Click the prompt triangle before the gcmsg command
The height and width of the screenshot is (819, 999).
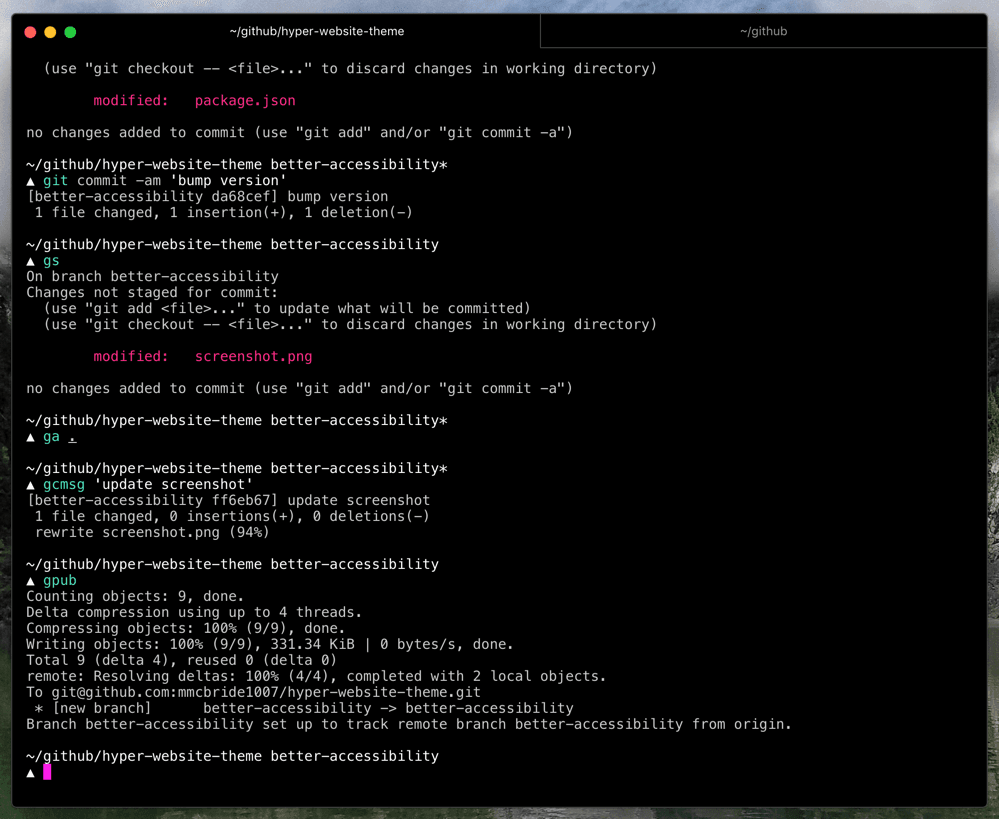[x=31, y=485]
